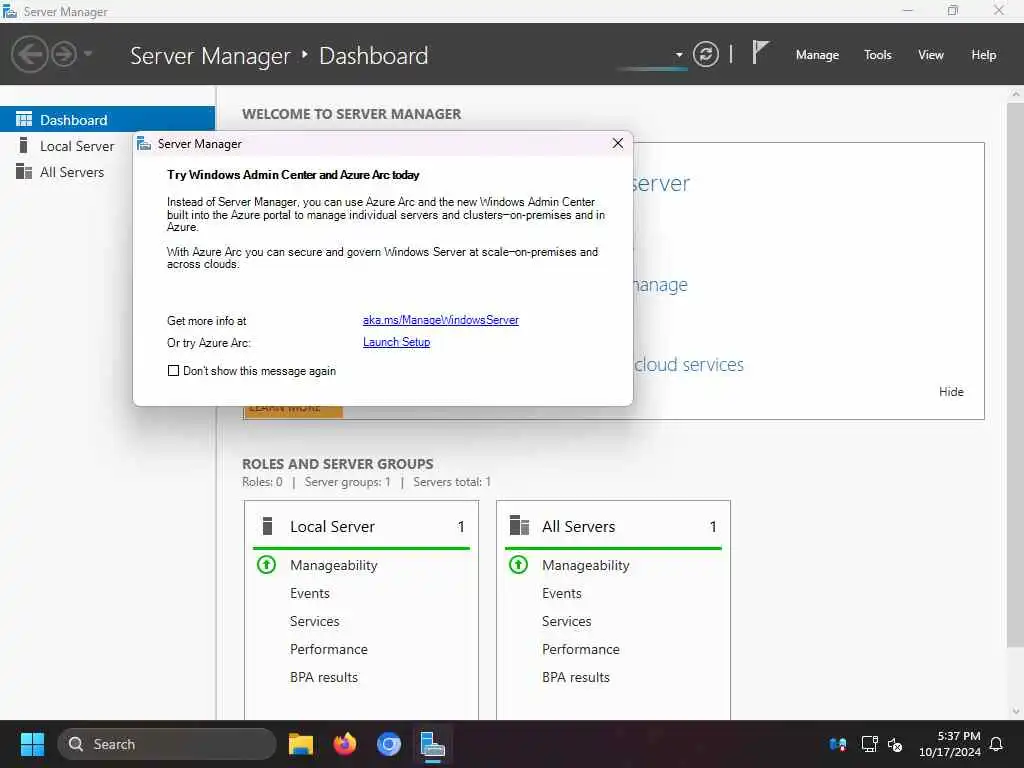The width and height of the screenshot is (1024, 768).
Task: Open BPA results under Local Server
Action: [x=324, y=678]
